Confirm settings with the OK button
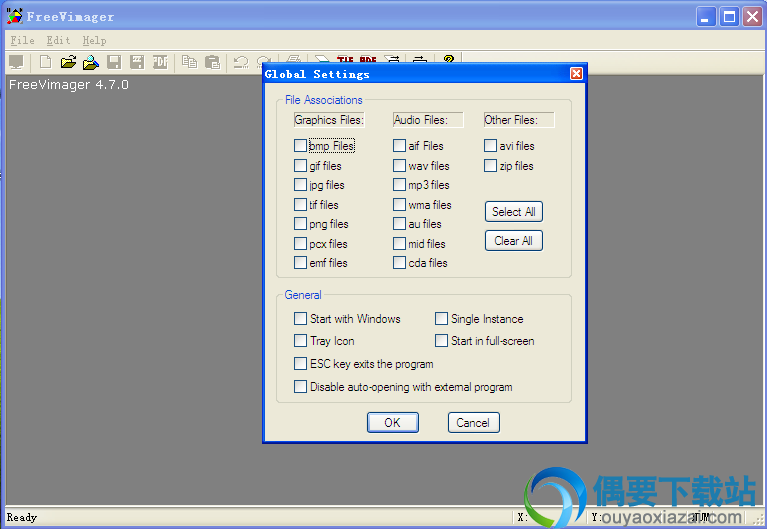This screenshot has width=767, height=529. [x=392, y=422]
